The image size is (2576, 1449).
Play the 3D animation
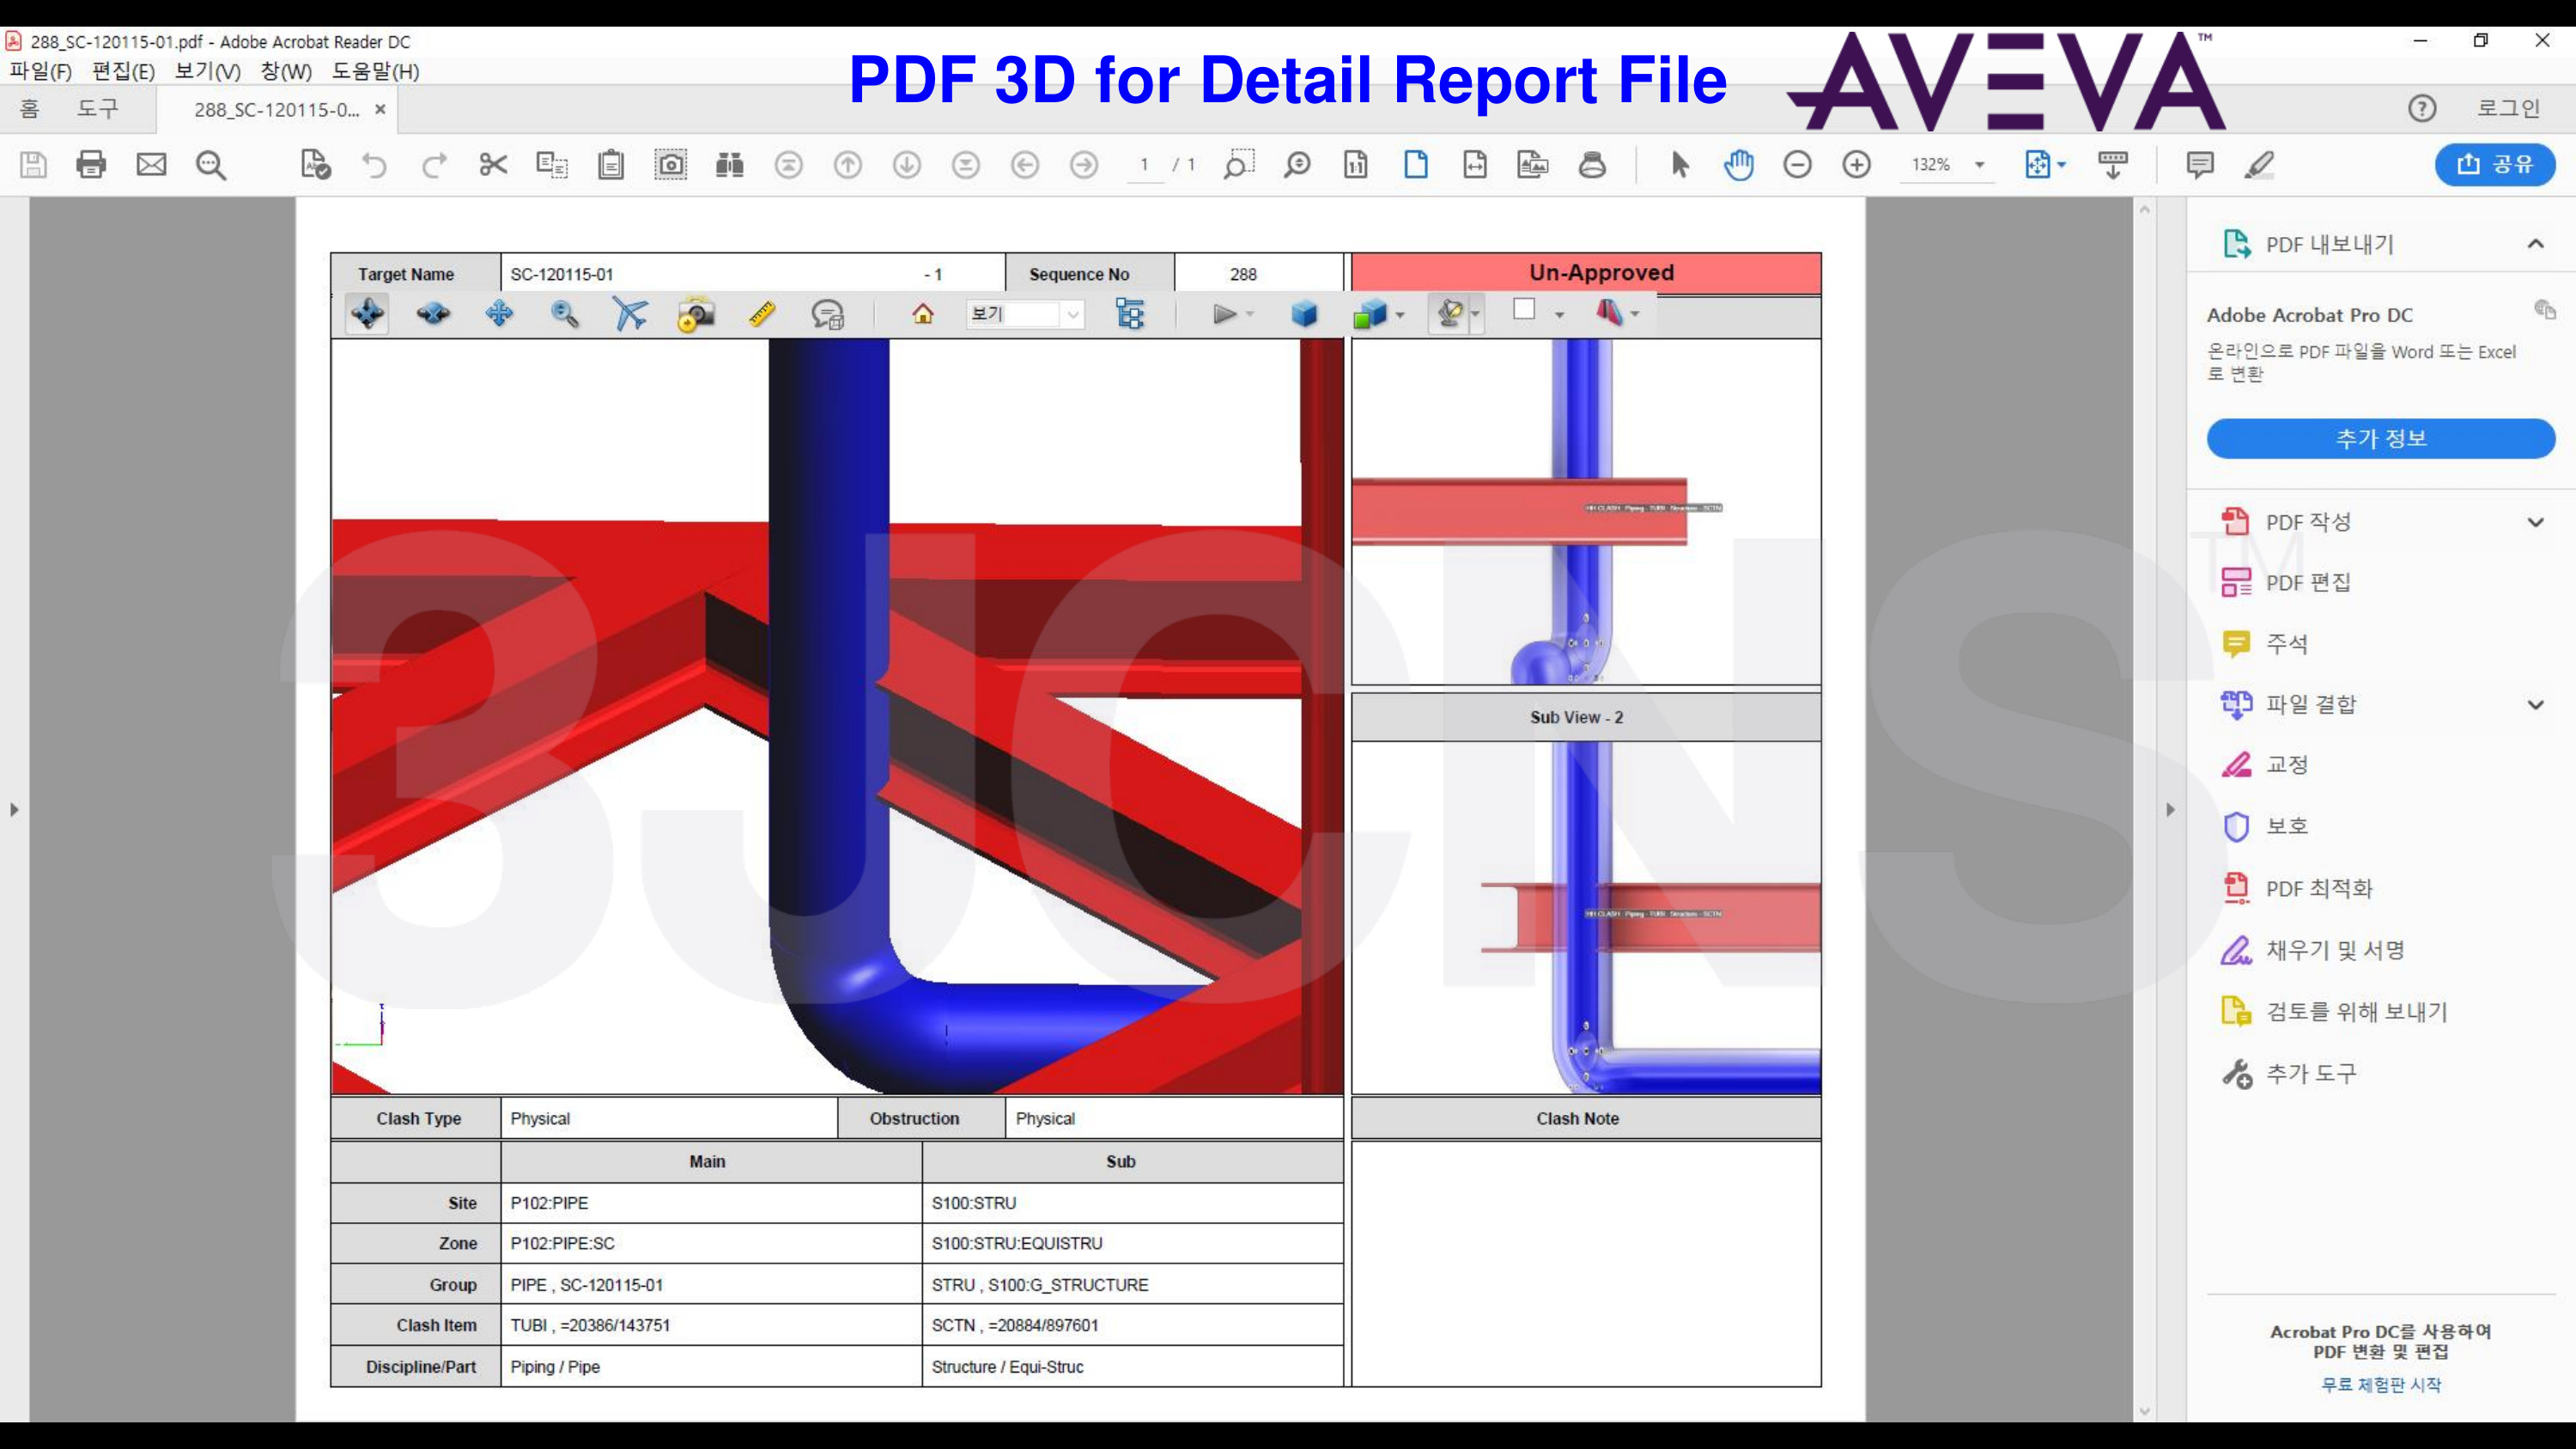[x=1224, y=314]
